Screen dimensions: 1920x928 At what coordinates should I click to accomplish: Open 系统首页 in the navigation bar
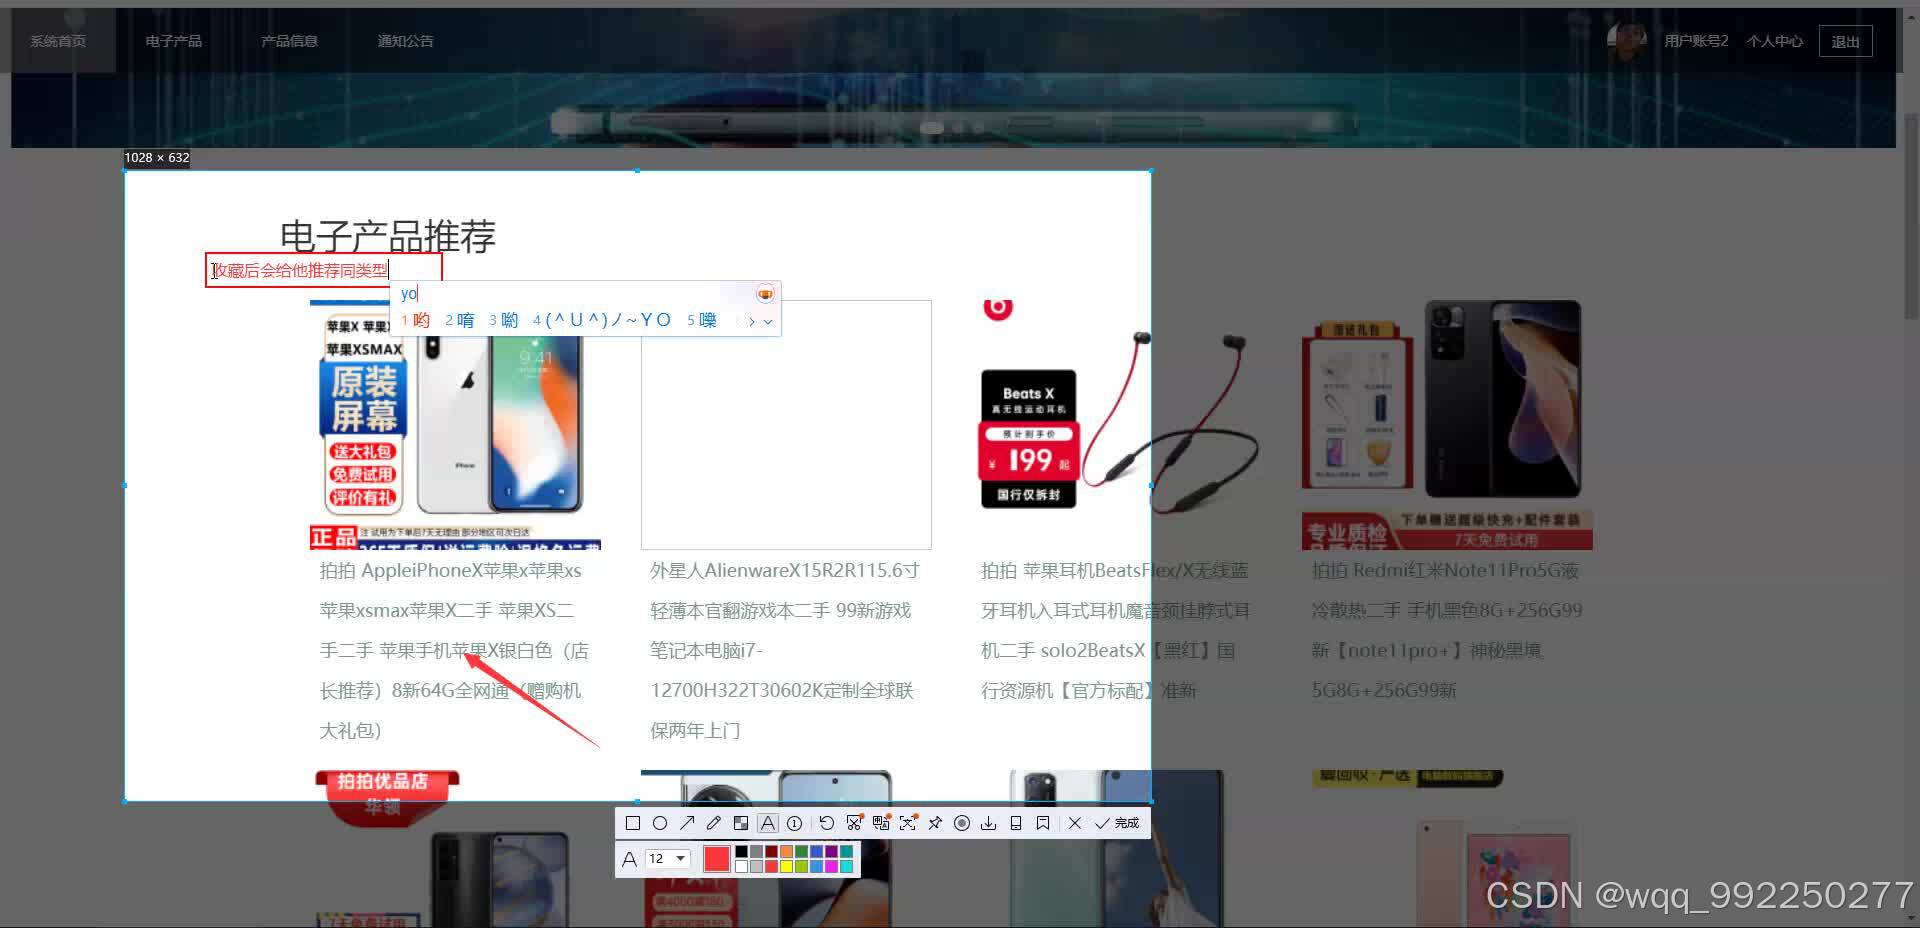coord(58,41)
